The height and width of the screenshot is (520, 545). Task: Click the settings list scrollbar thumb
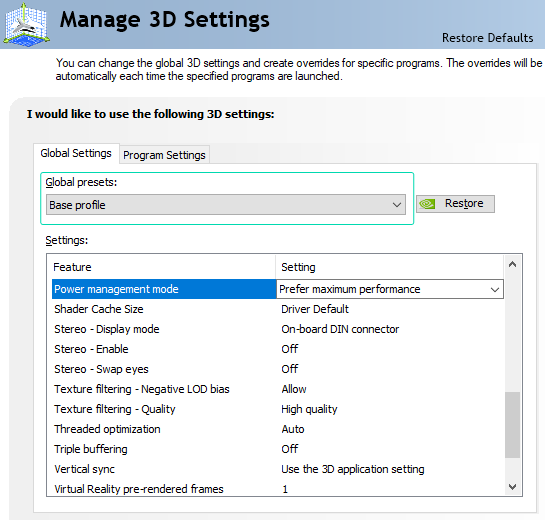coord(512,425)
